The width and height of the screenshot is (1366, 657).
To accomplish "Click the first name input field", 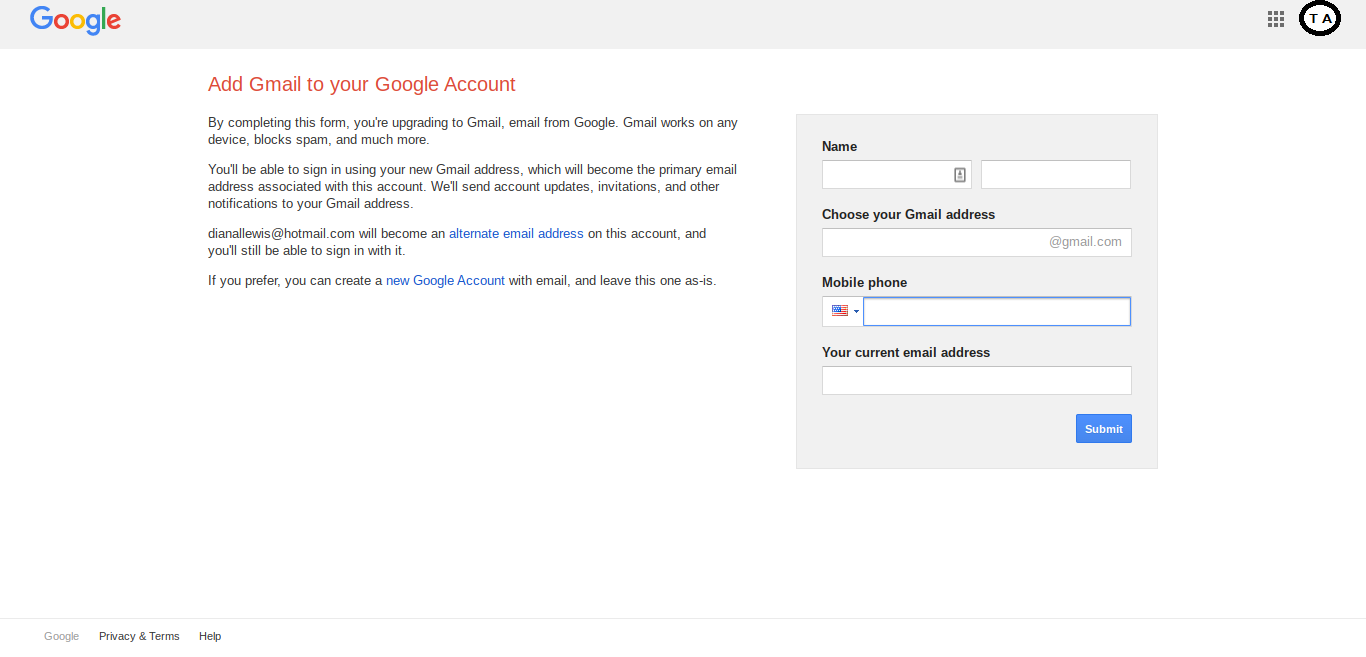I will coord(896,175).
